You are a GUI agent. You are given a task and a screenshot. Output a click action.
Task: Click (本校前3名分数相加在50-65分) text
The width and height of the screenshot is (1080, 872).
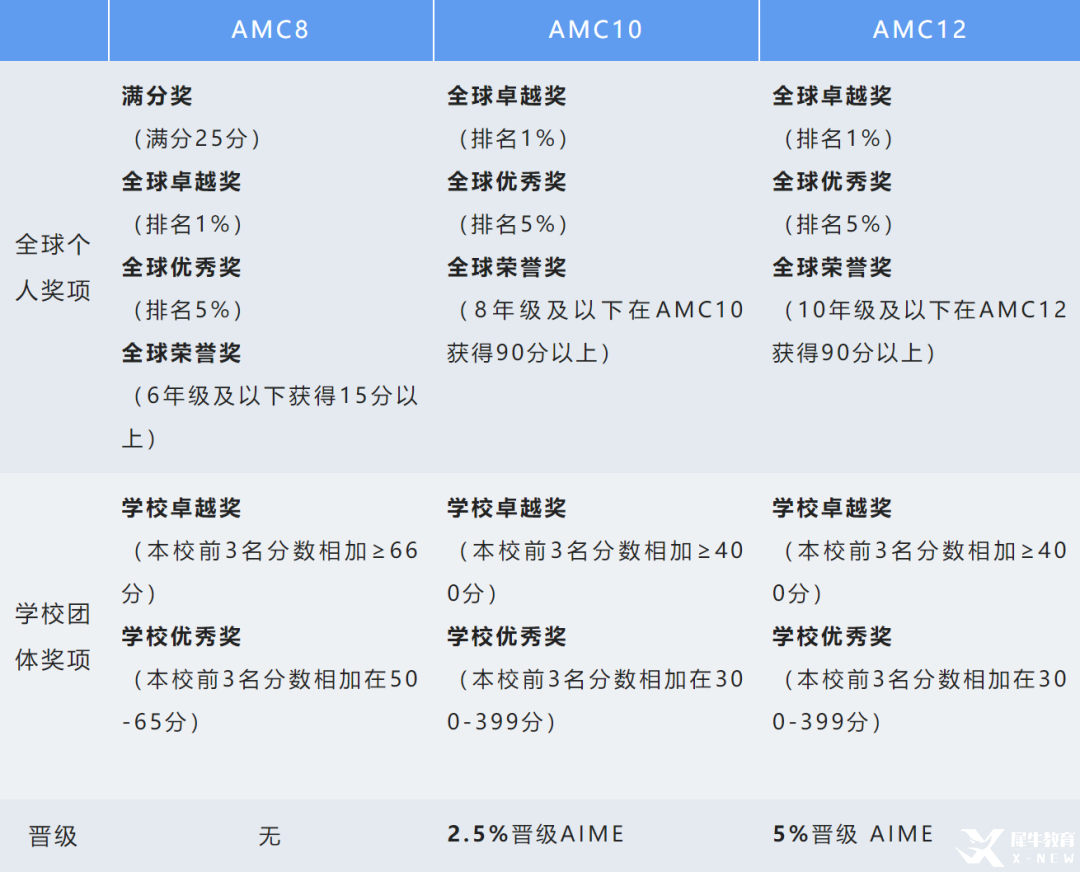point(270,700)
